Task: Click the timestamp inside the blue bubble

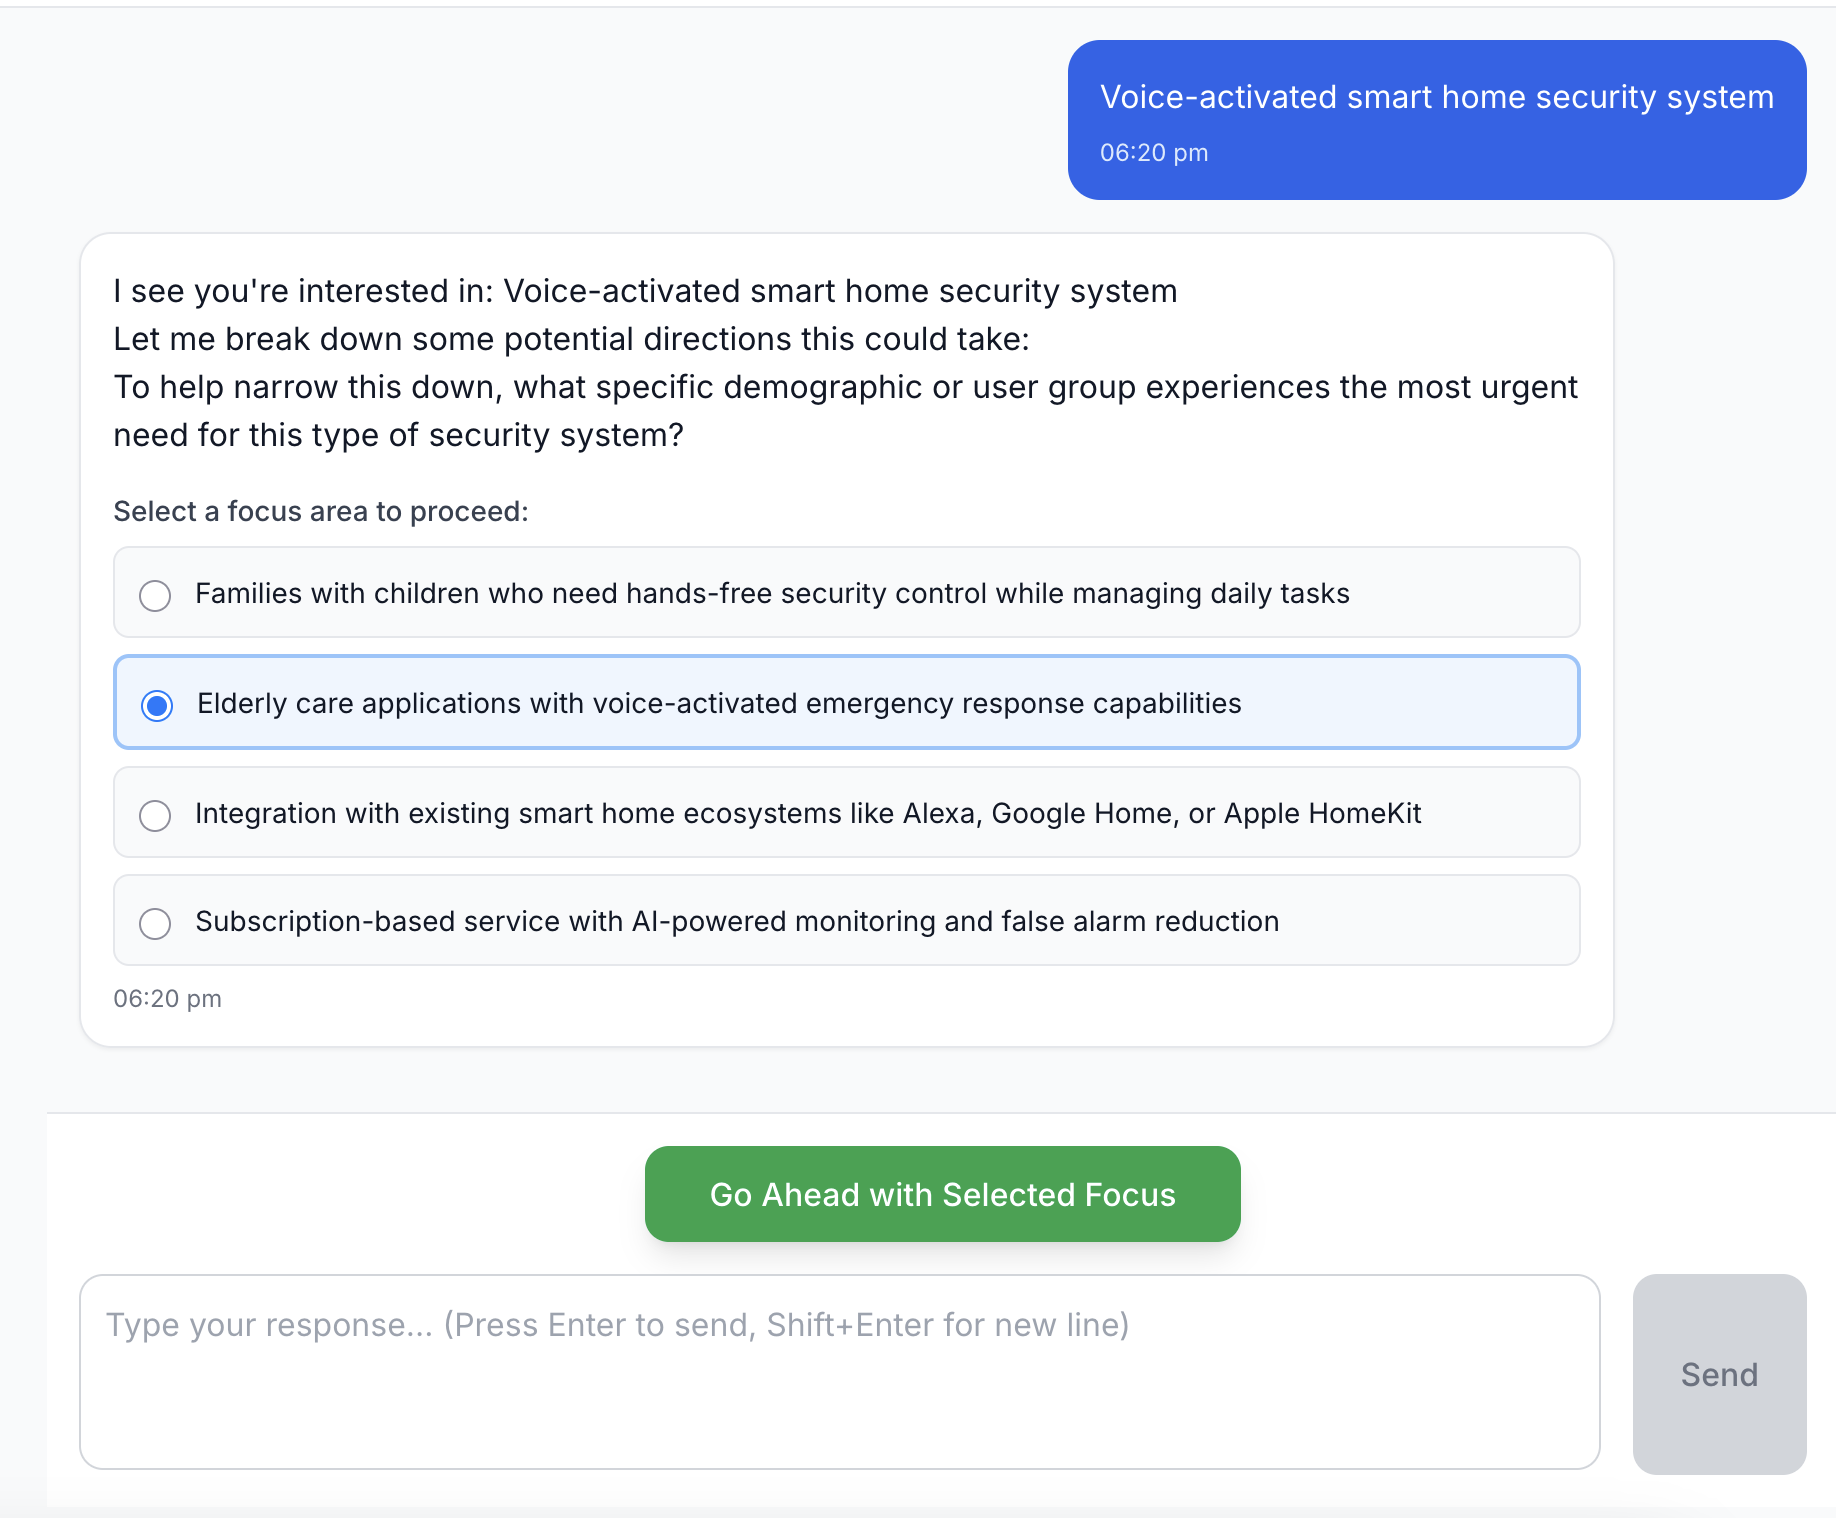Action: coord(1153,153)
